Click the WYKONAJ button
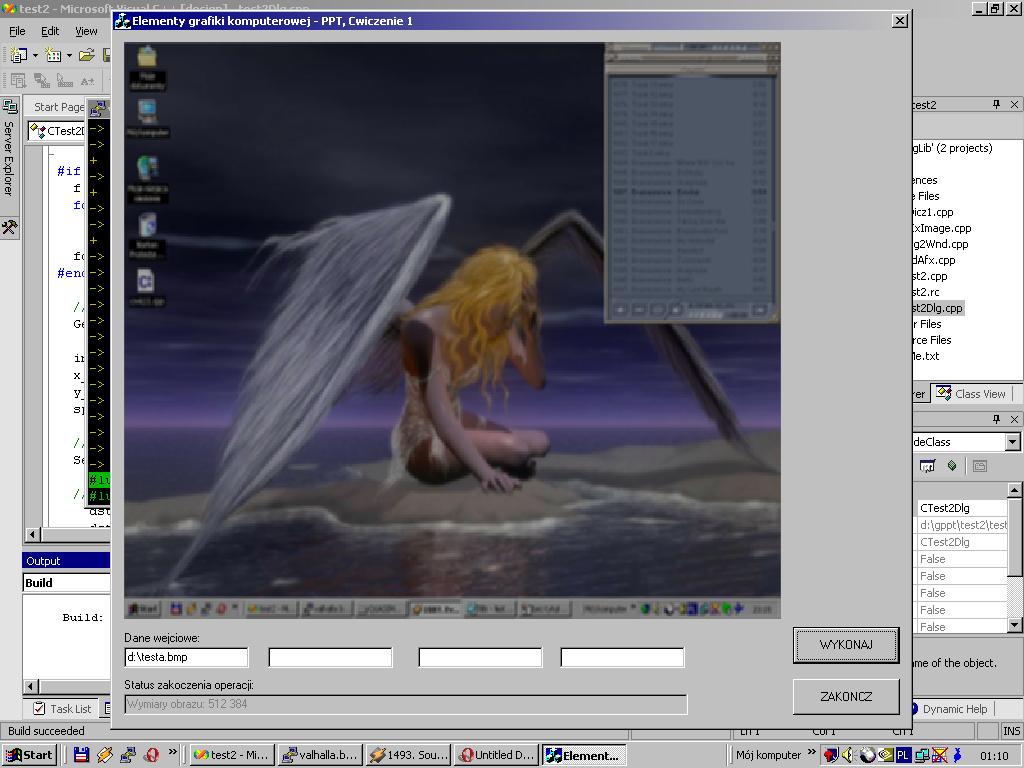The image size is (1024, 768). 845,645
